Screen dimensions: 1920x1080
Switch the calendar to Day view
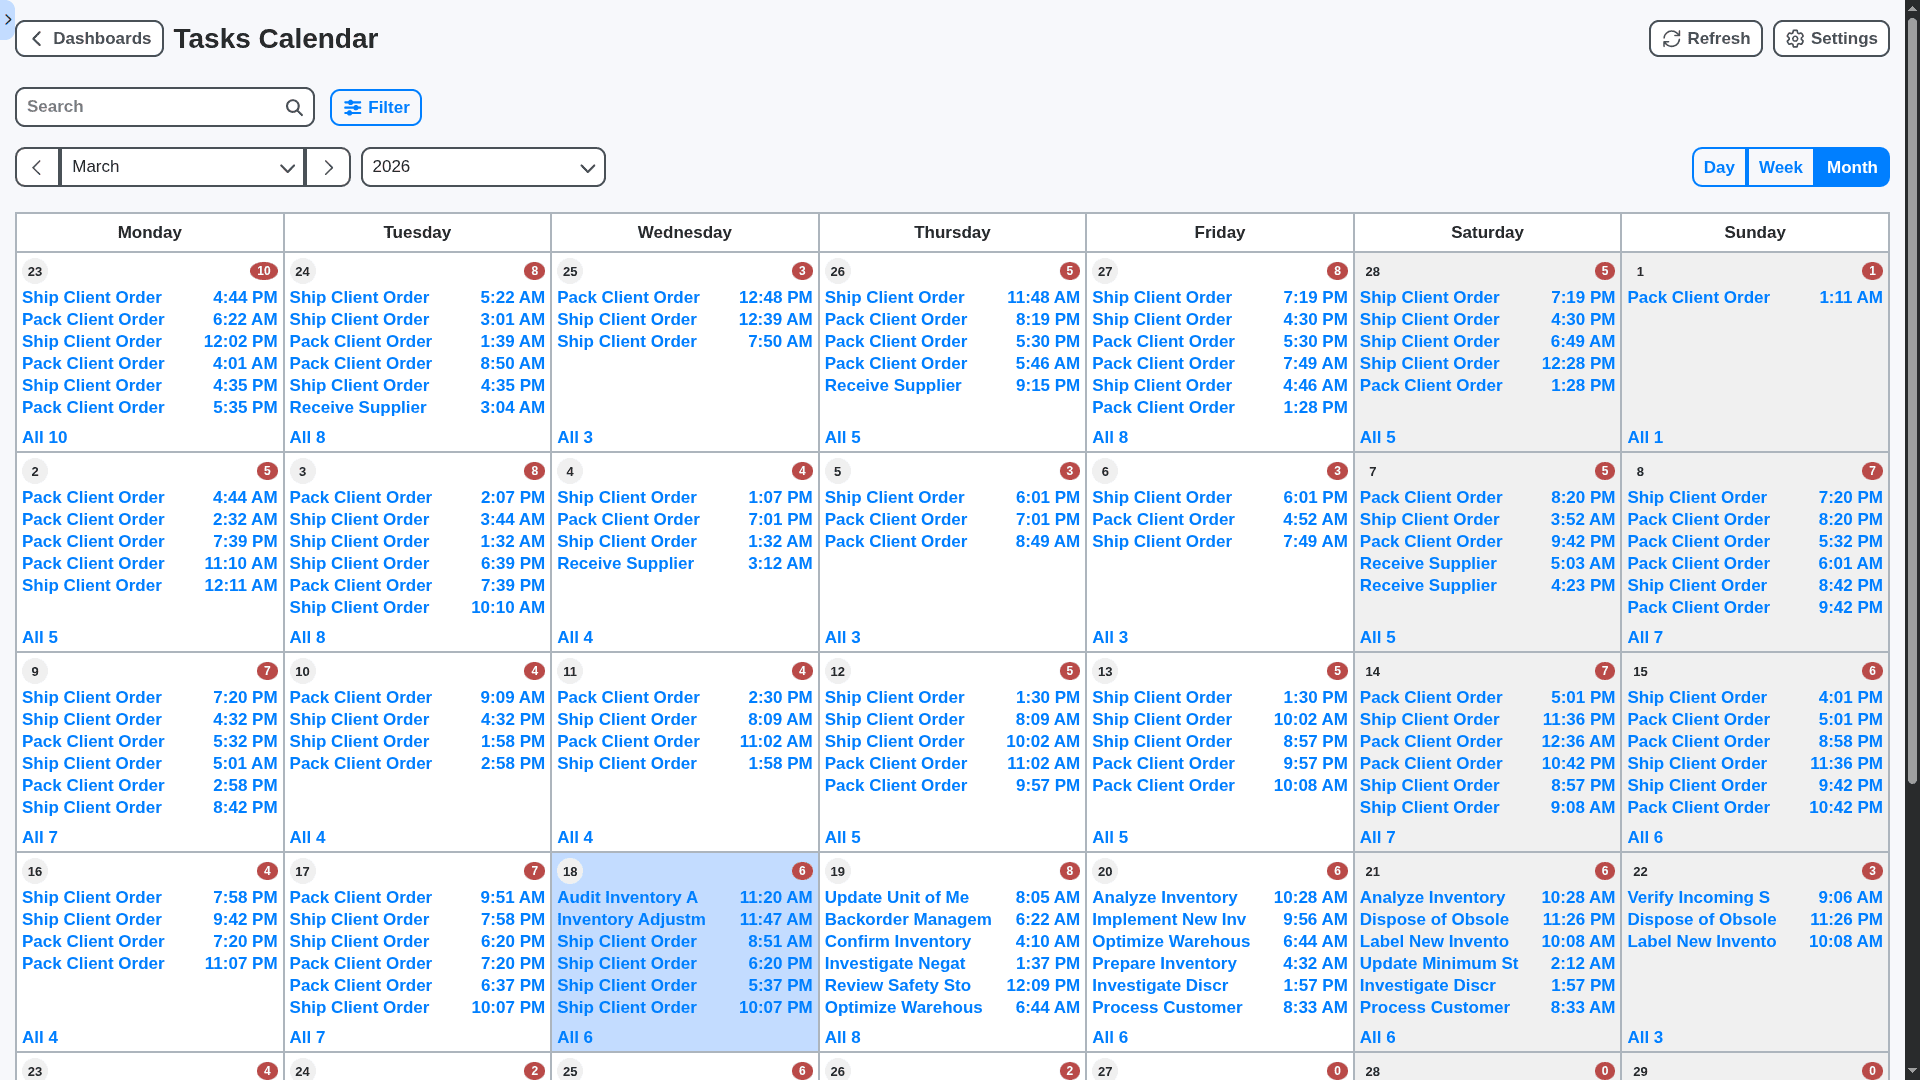(x=1719, y=167)
